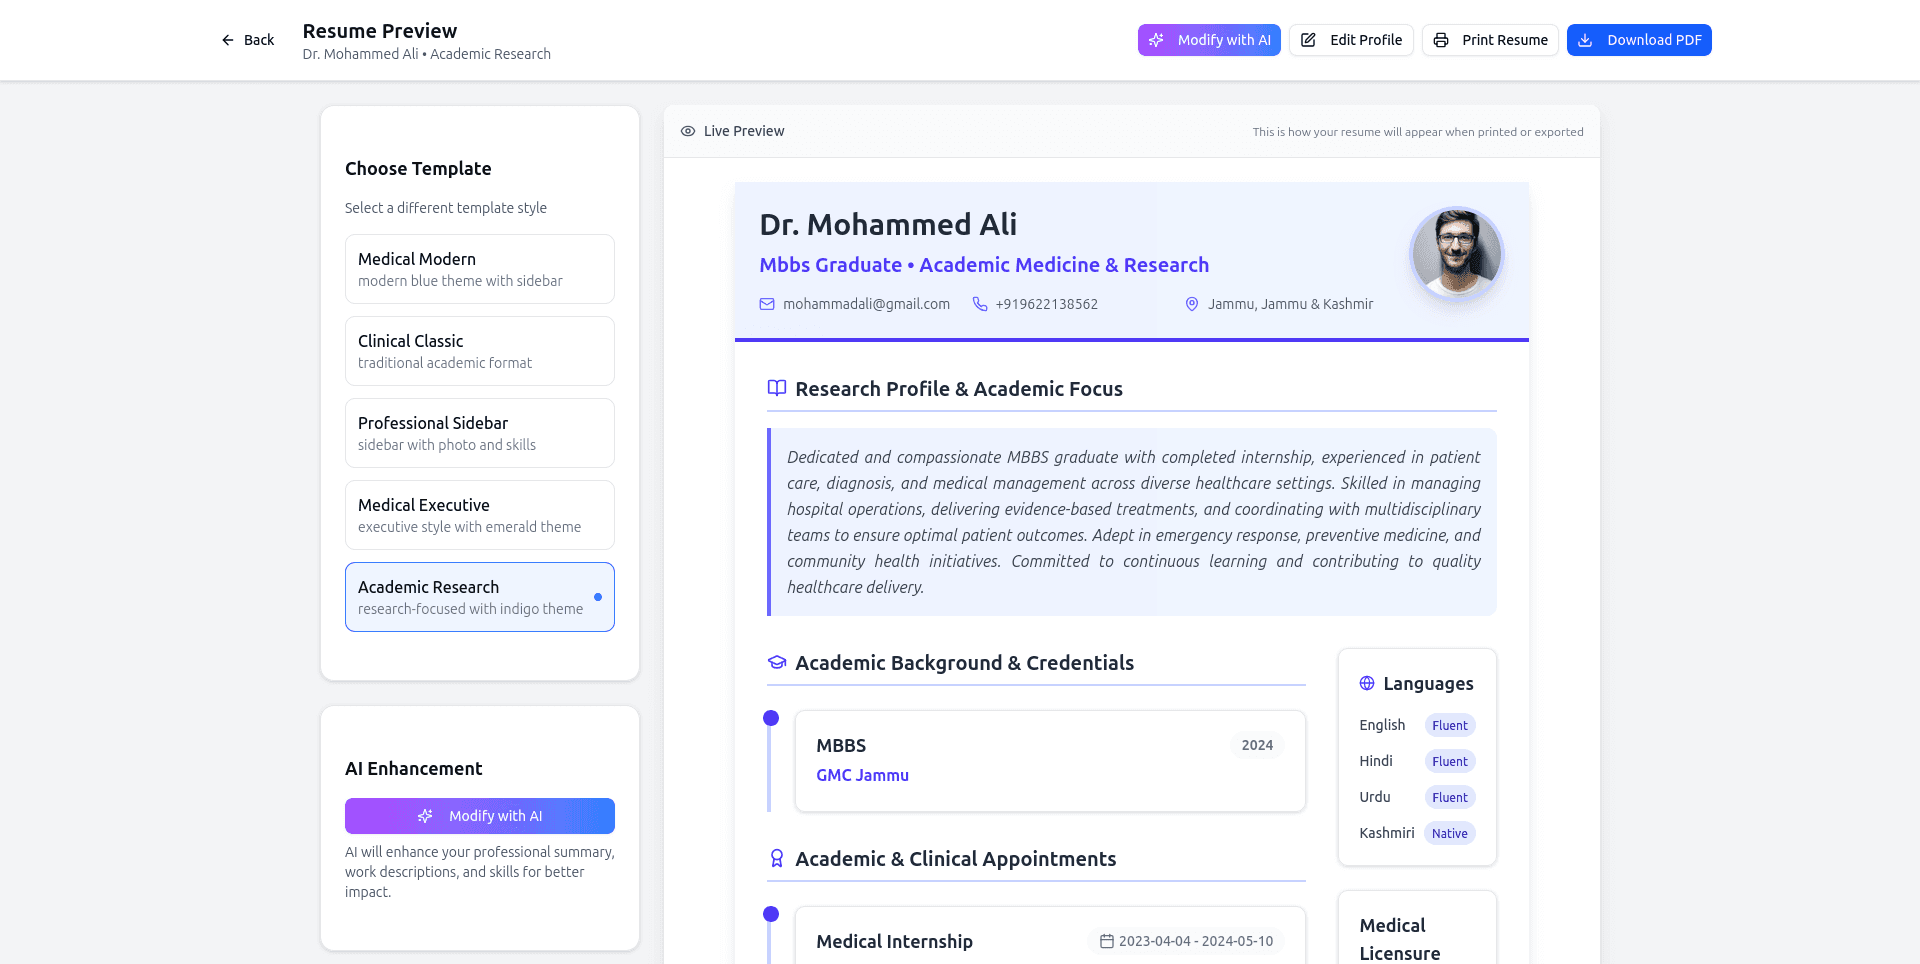This screenshot has height=964, width=1920.
Task: Click the calendar icon beside the internship dates
Action: click(x=1104, y=941)
